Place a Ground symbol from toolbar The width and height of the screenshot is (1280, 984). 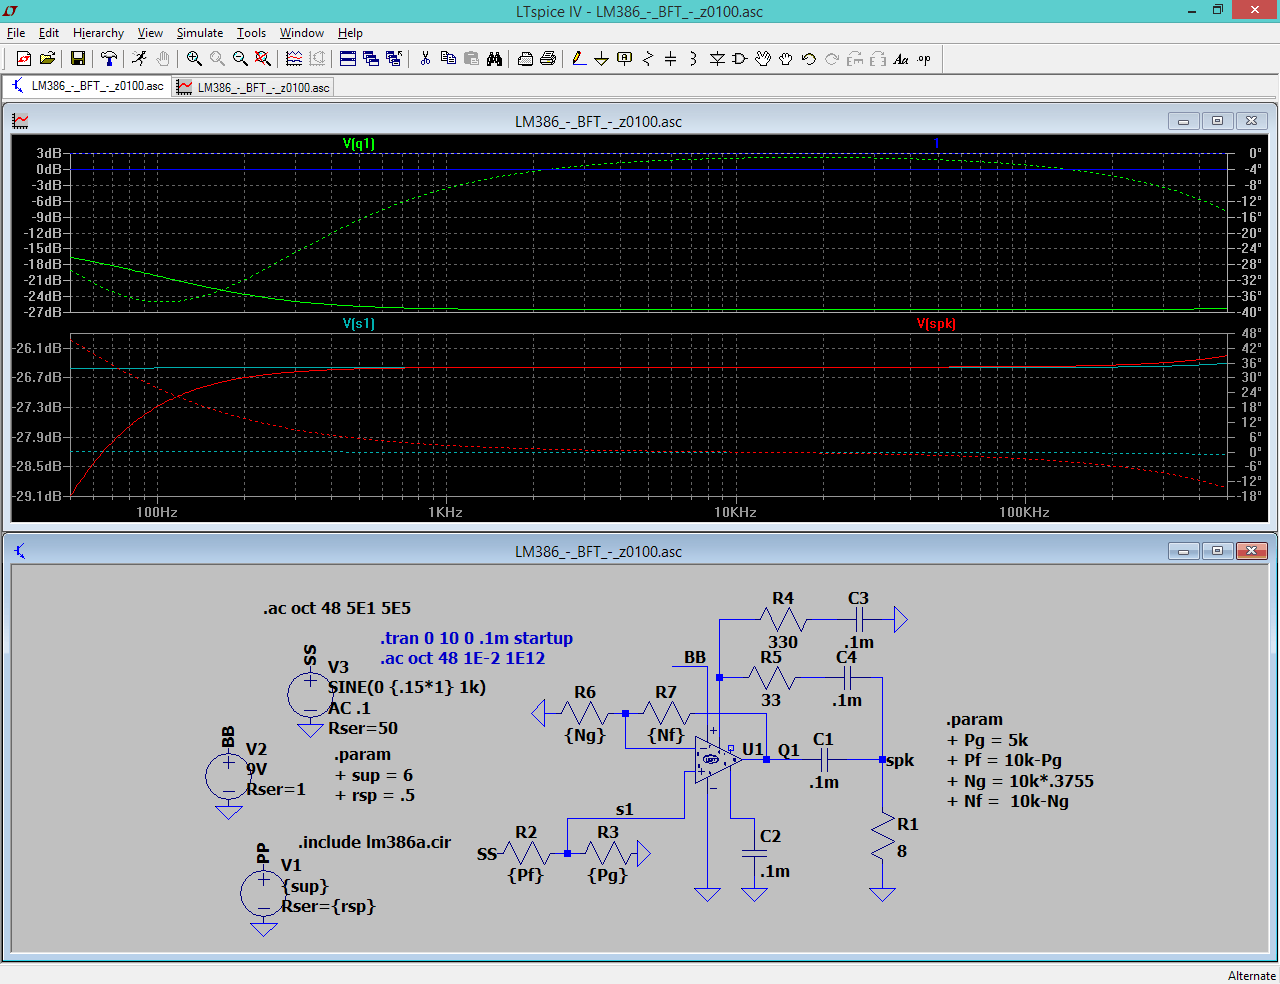[x=602, y=59]
